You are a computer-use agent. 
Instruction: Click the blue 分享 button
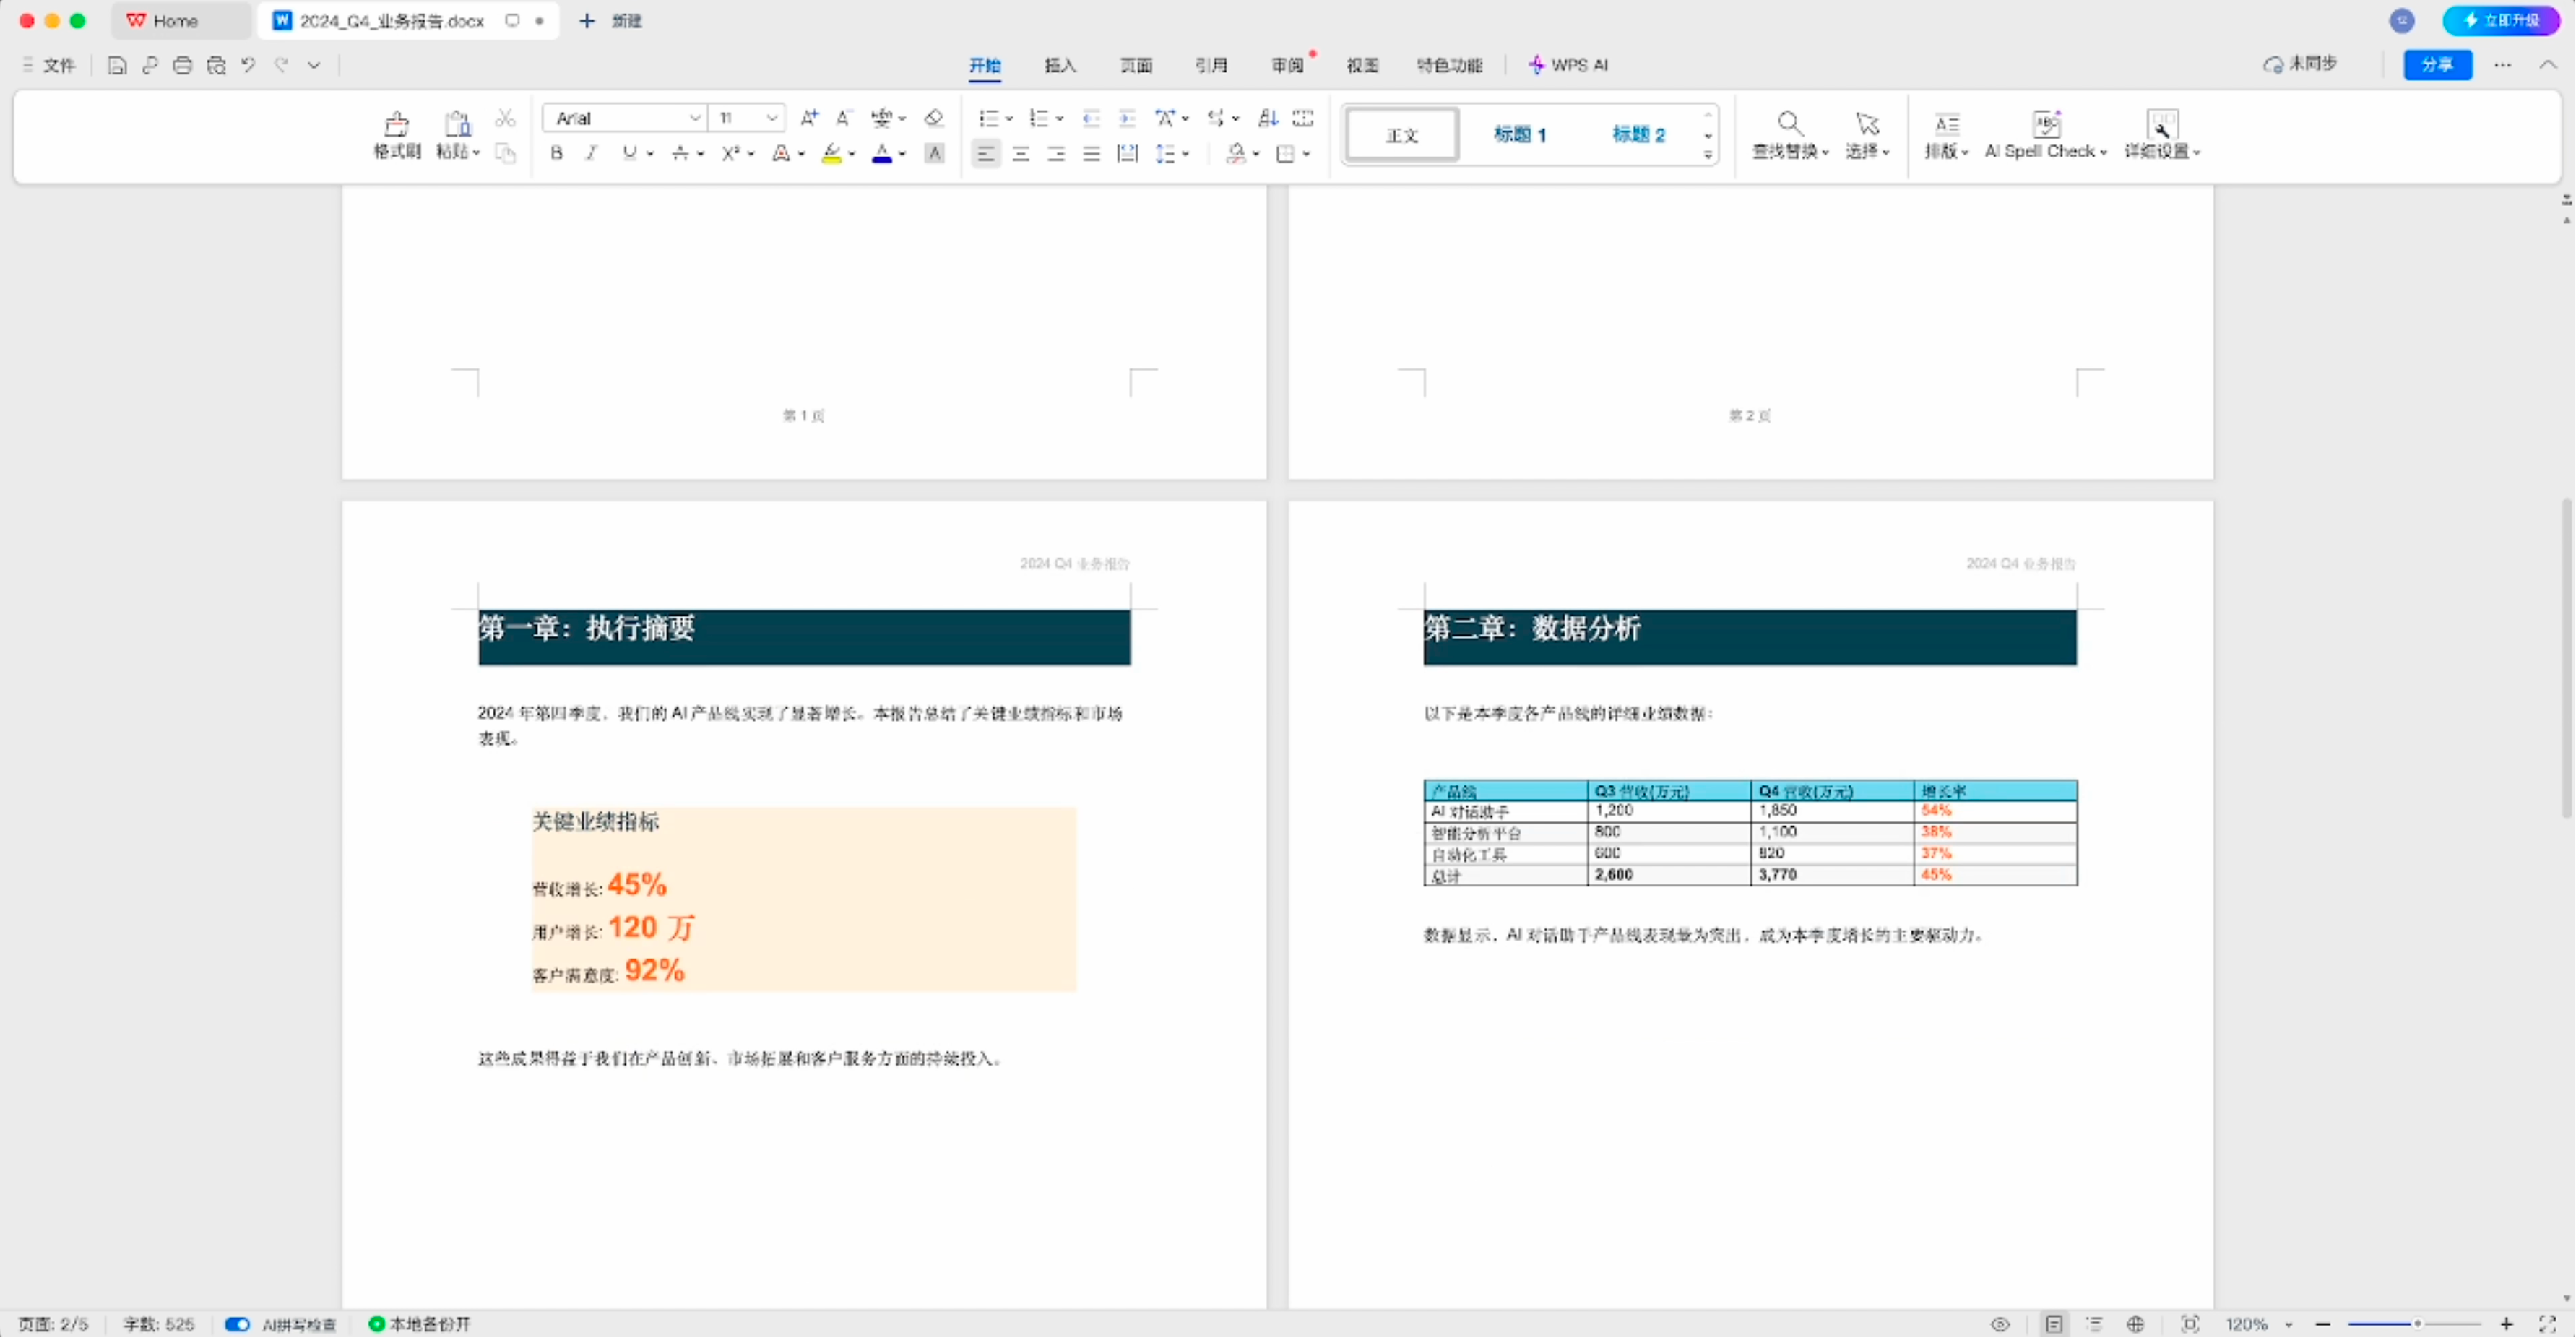(2437, 65)
